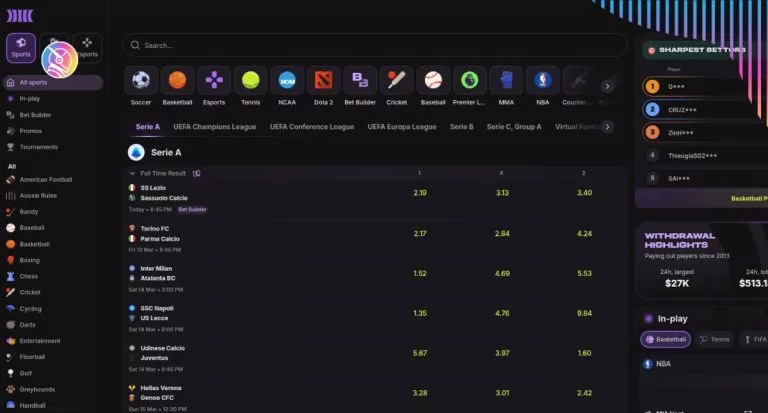Screen dimensions: 768x413
Task: Select the Baseball category icon
Action: click(433, 80)
